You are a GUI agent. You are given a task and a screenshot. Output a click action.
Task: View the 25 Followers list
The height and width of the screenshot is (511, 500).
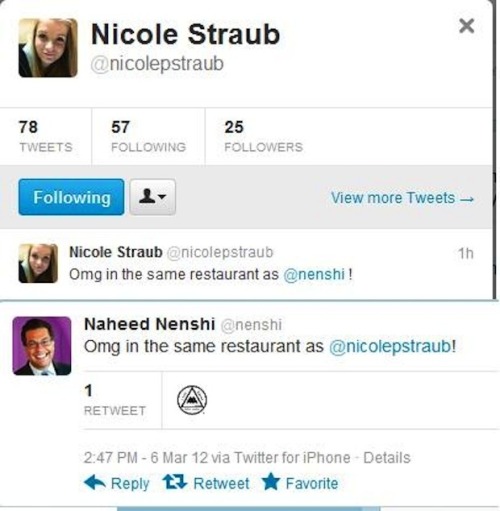coord(263,136)
